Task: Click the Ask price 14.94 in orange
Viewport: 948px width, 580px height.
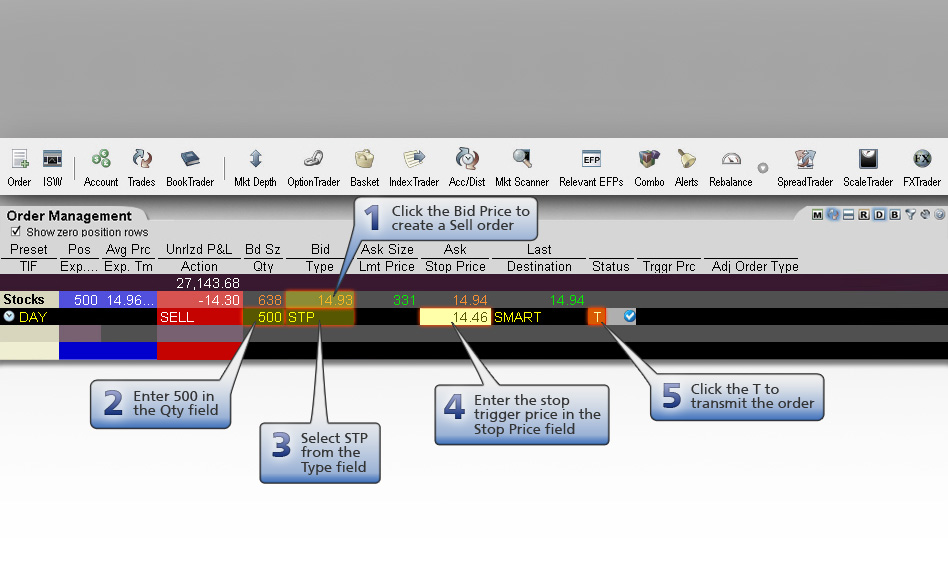Action: (470, 300)
